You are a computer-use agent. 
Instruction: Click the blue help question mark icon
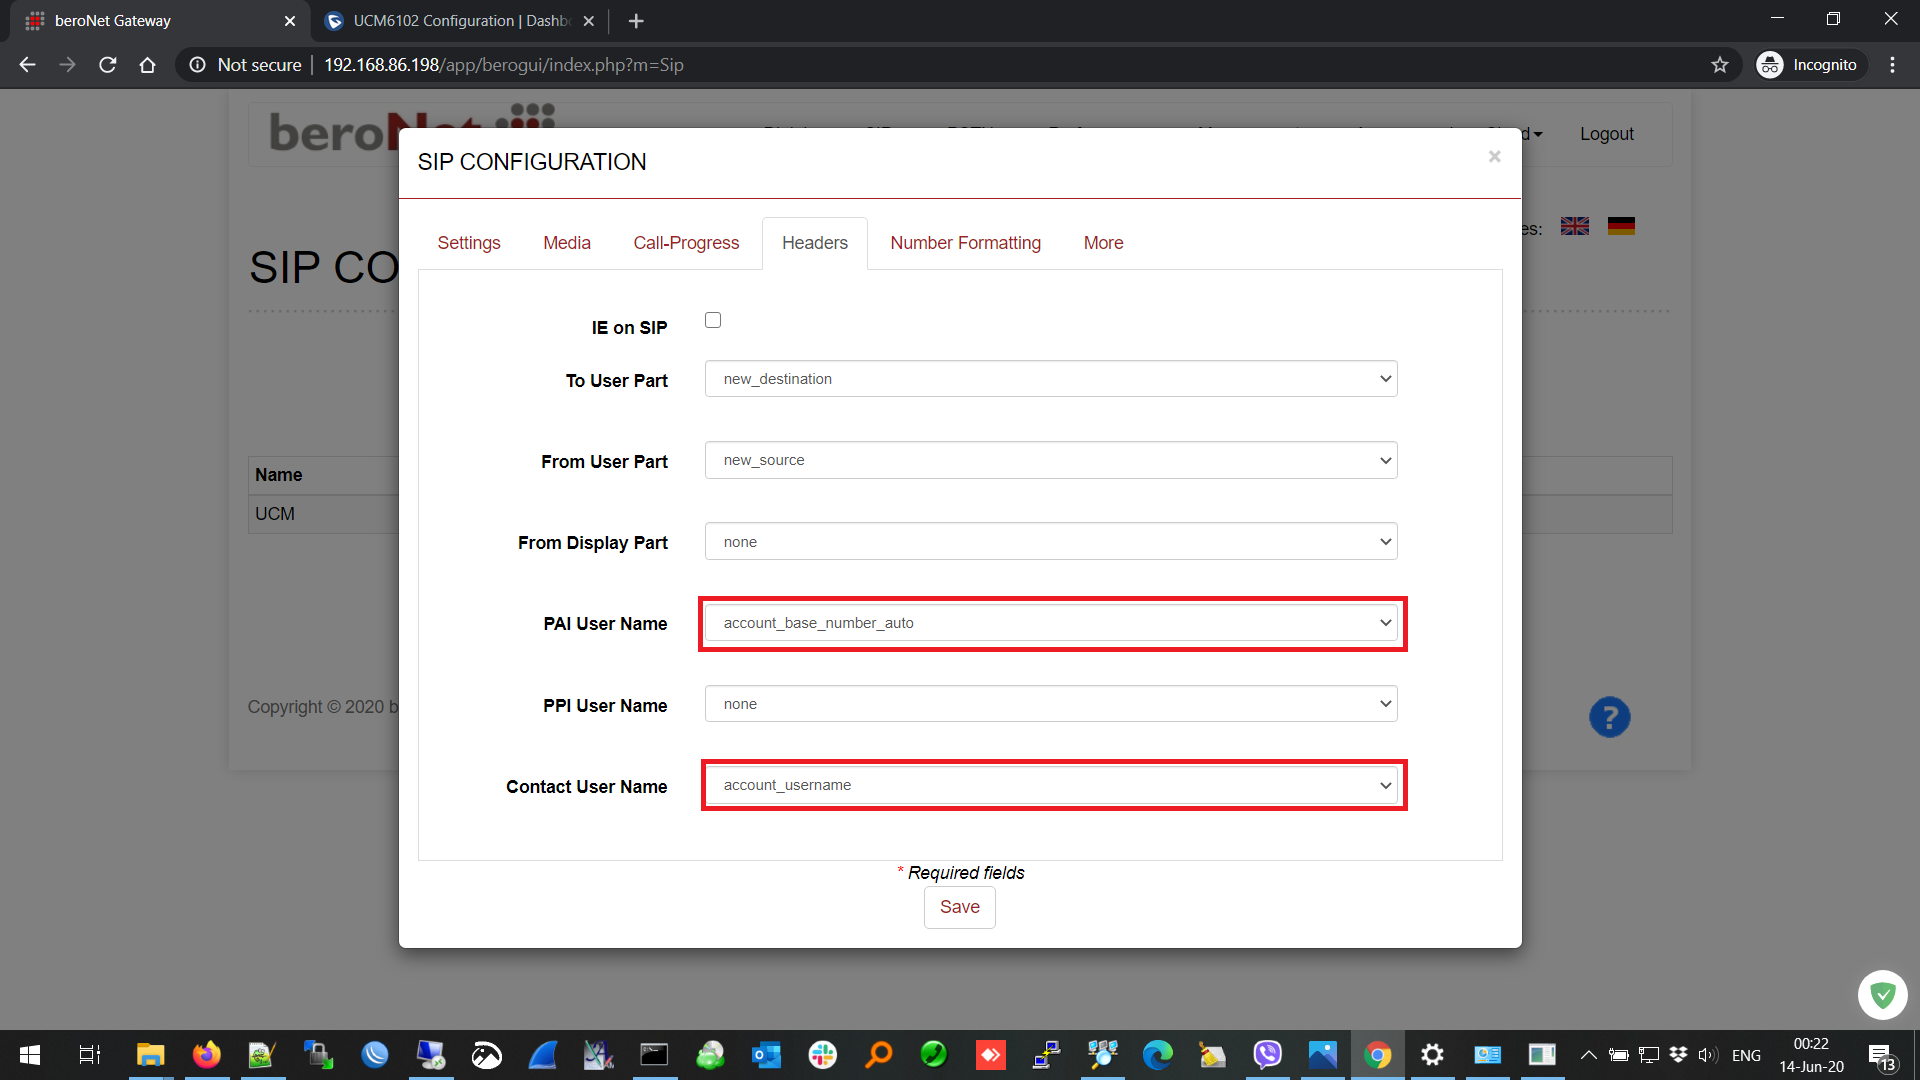pos(1609,717)
